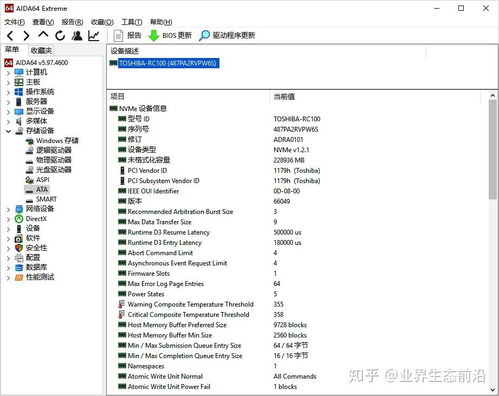Expand the DirectX tree node chevron
Screen dimensions: 499x396
pyautogui.click(x=8, y=219)
